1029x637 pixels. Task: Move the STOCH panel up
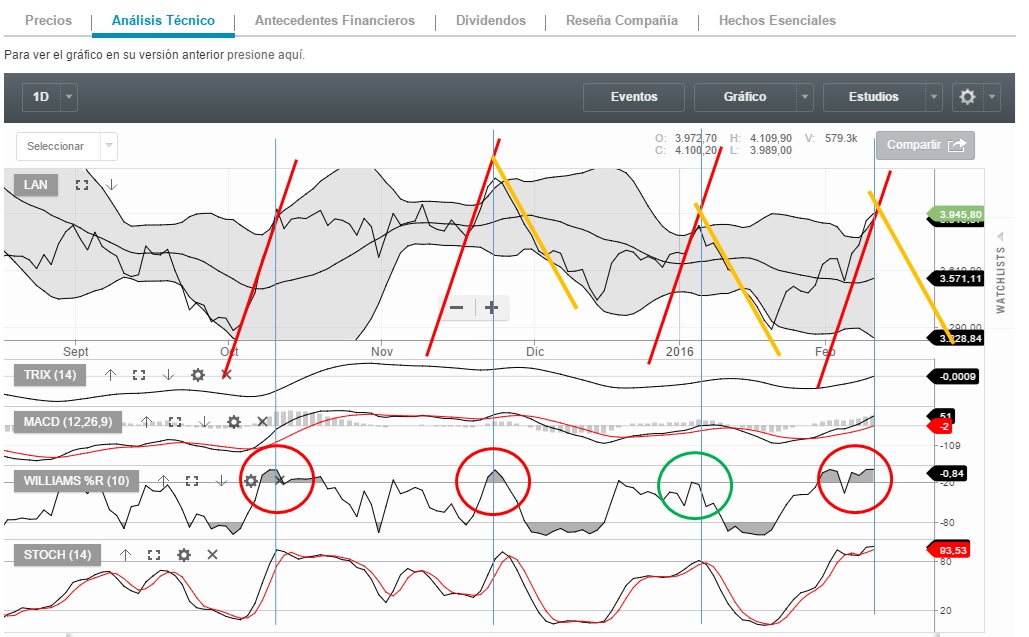(x=125, y=555)
